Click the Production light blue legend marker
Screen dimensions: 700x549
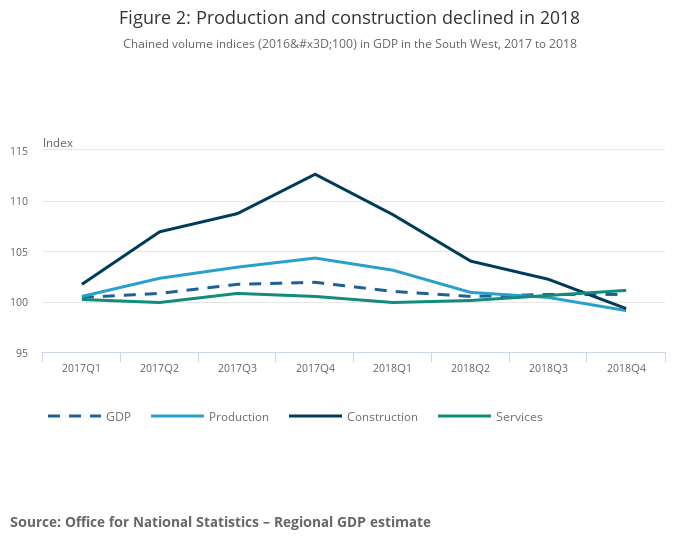(179, 416)
